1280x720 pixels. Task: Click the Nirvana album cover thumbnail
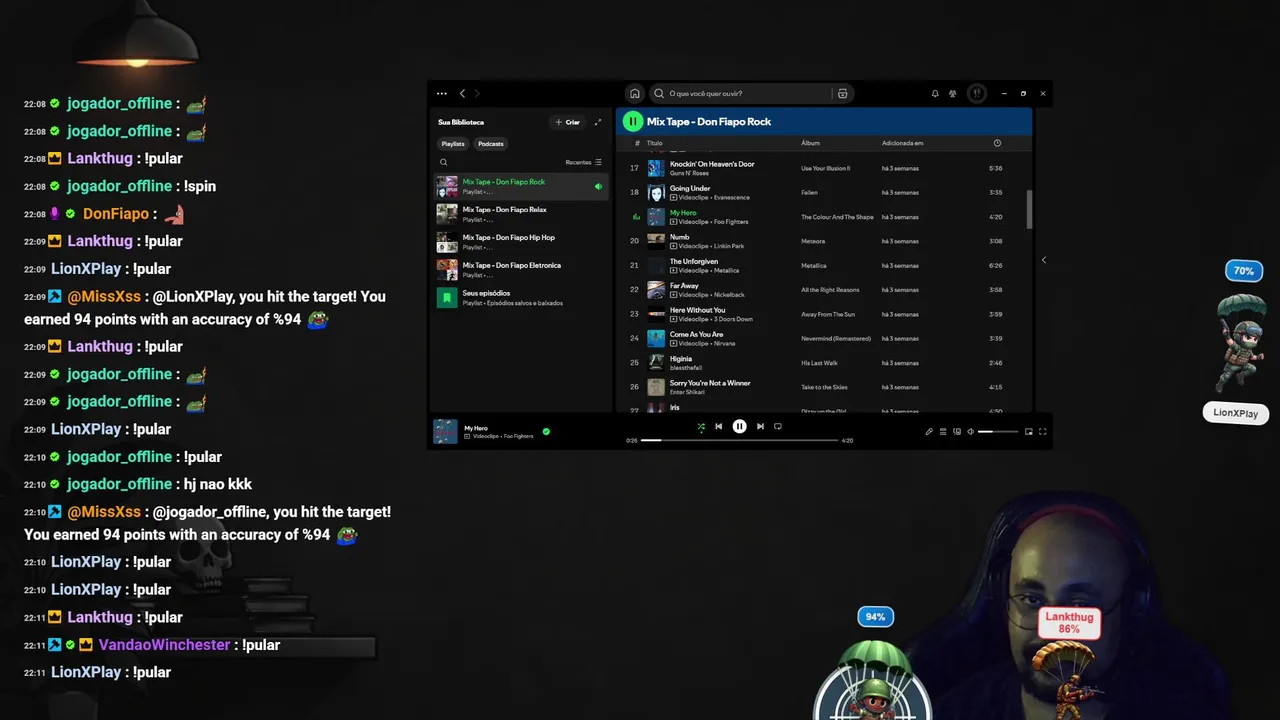656,339
